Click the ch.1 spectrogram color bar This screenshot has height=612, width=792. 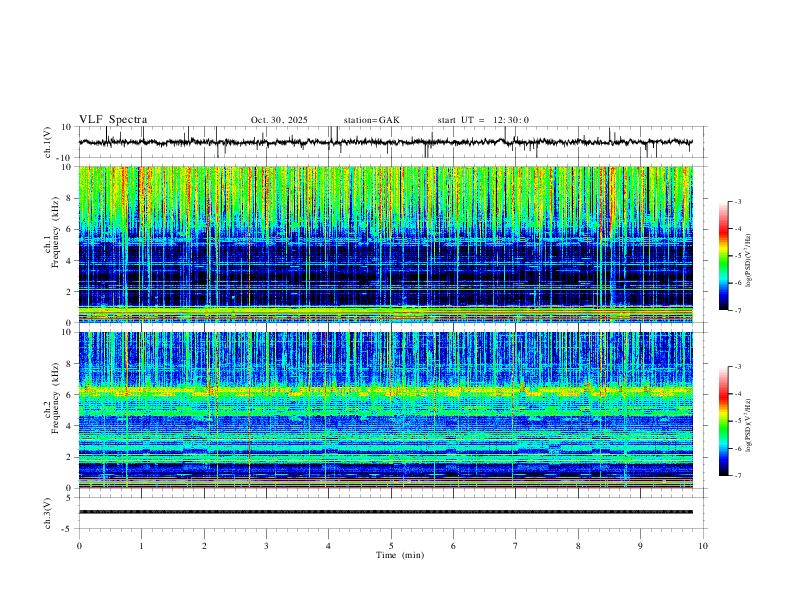coord(723,256)
